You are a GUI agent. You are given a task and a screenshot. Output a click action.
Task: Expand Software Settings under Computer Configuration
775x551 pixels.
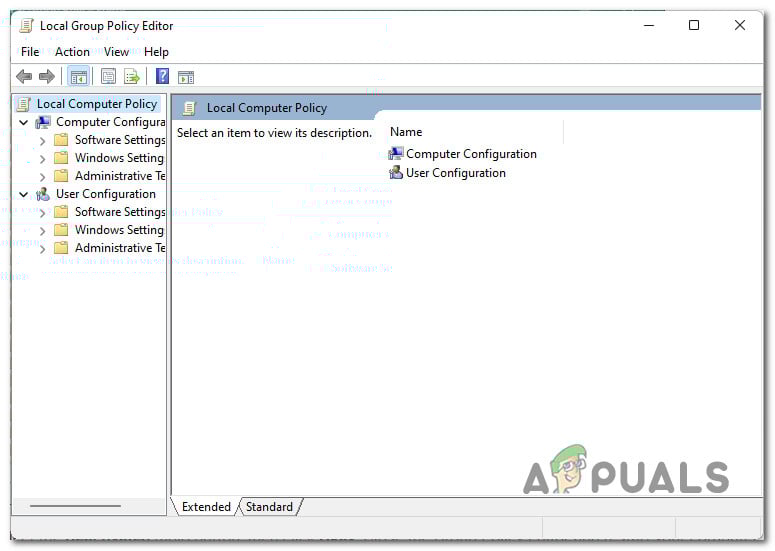(x=43, y=141)
